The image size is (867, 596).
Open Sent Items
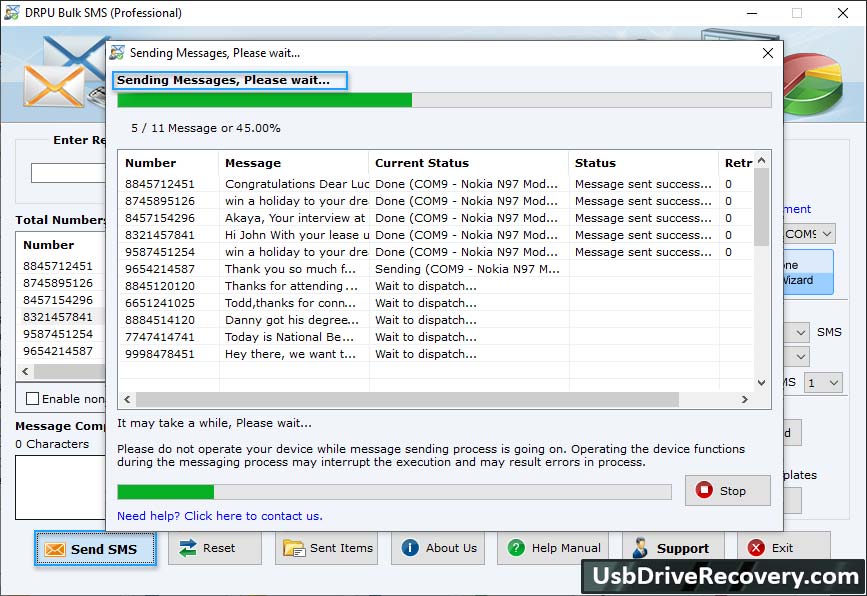[326, 548]
